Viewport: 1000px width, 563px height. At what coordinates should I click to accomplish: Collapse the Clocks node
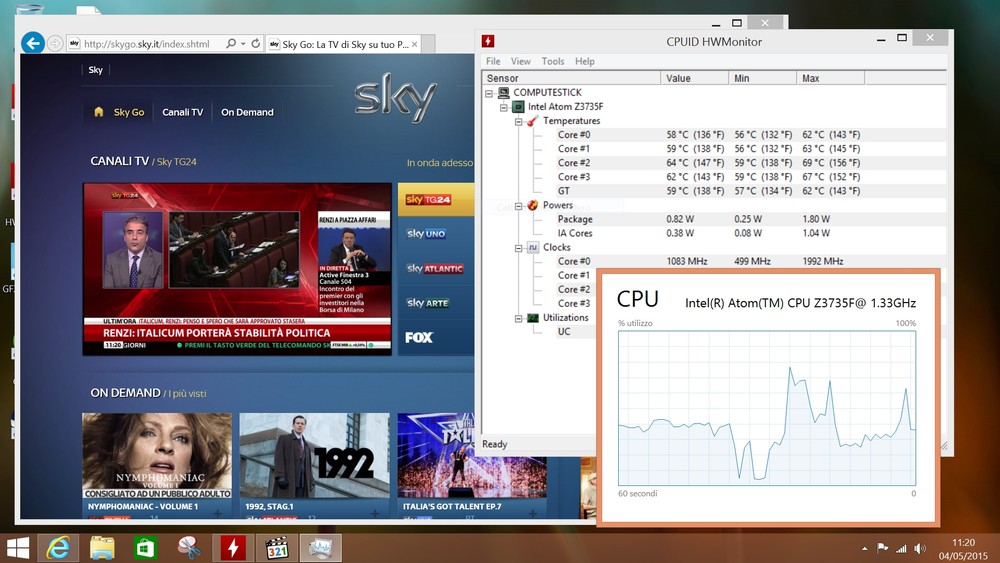pyautogui.click(x=518, y=248)
